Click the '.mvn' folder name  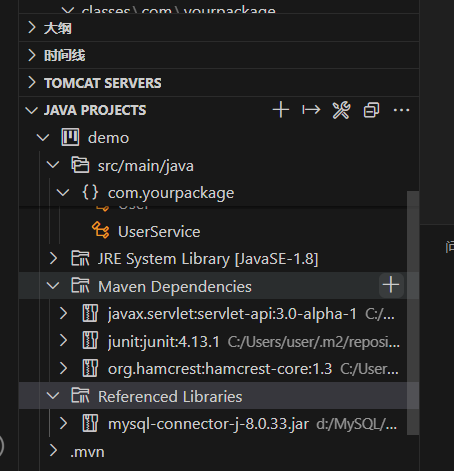tap(87, 452)
